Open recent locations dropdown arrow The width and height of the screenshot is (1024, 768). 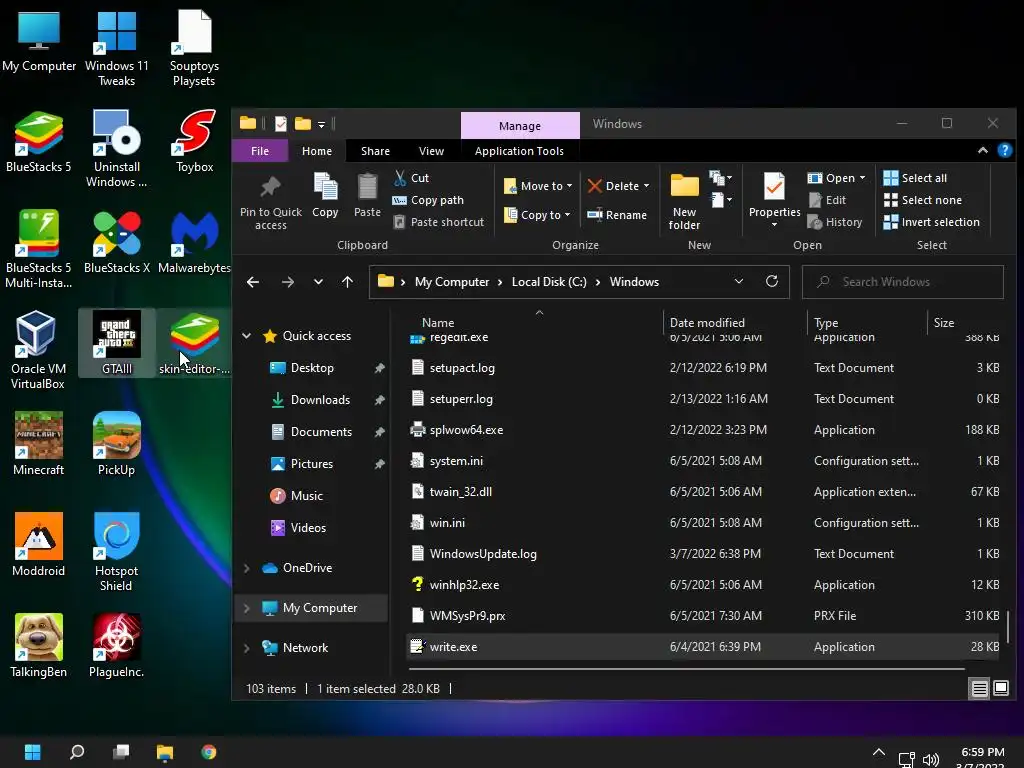click(x=318, y=282)
